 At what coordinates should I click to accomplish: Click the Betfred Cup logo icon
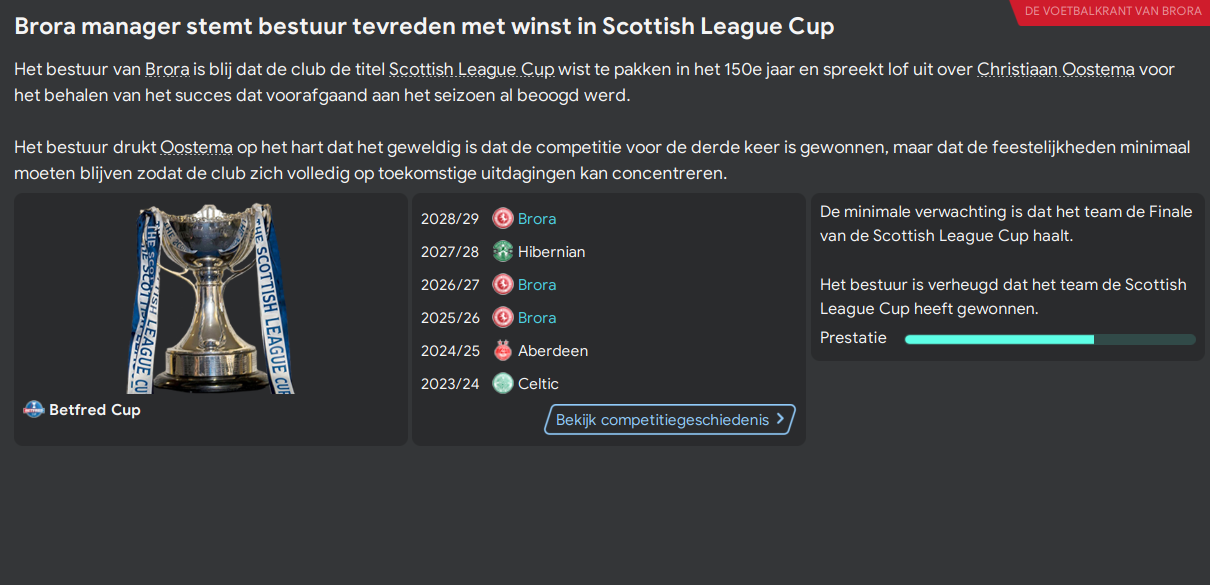34,410
